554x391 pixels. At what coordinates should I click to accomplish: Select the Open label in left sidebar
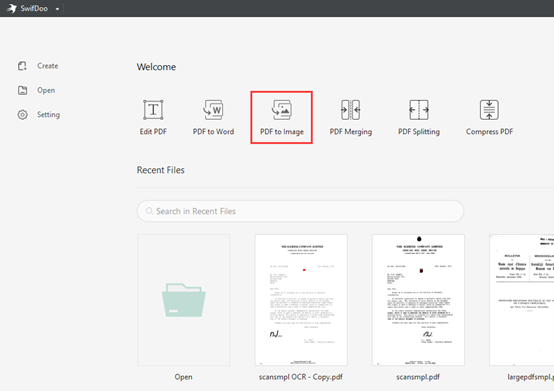coord(46,90)
